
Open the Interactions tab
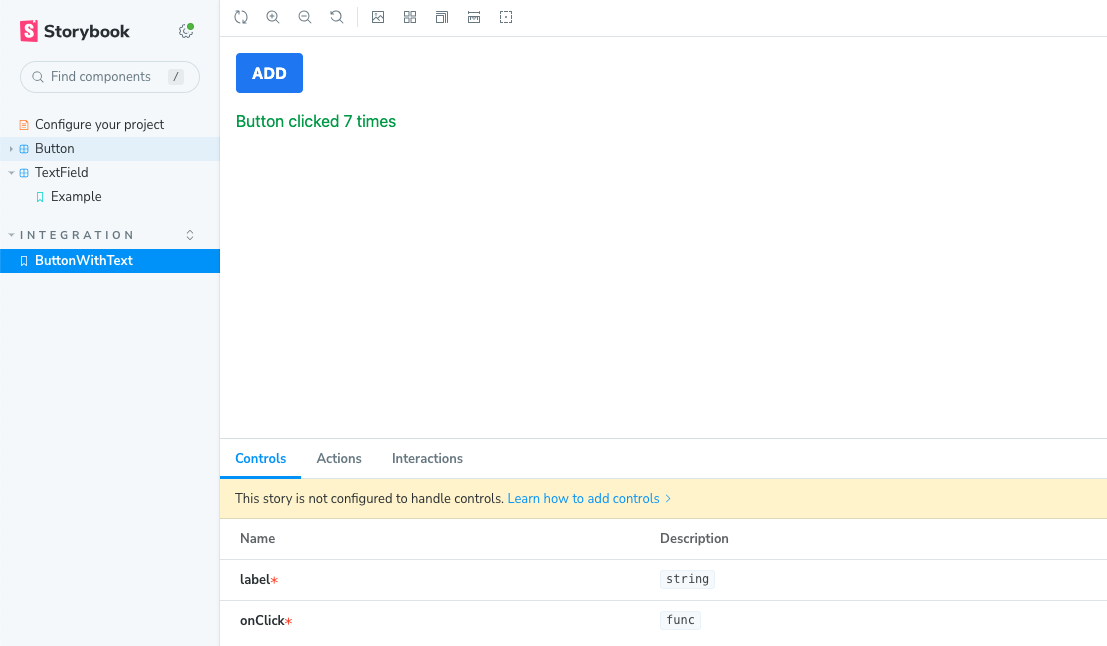coord(427,458)
